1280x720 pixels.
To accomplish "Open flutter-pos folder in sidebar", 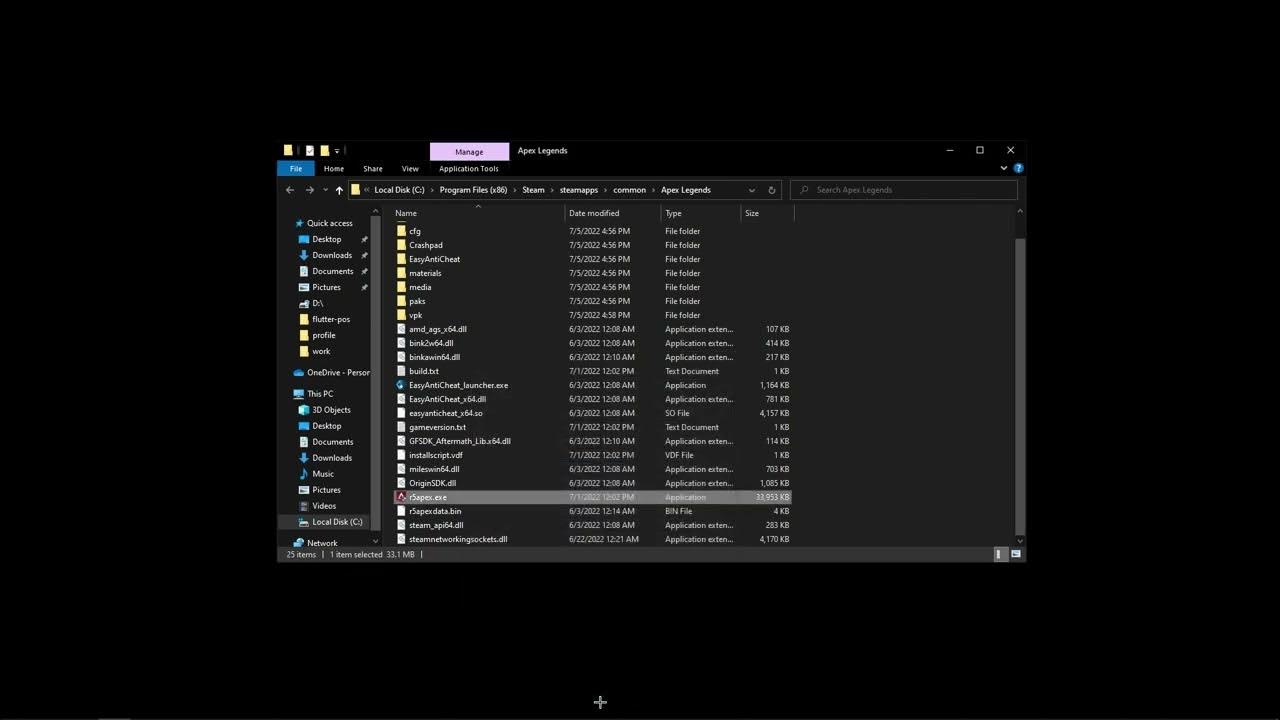I will 331,319.
